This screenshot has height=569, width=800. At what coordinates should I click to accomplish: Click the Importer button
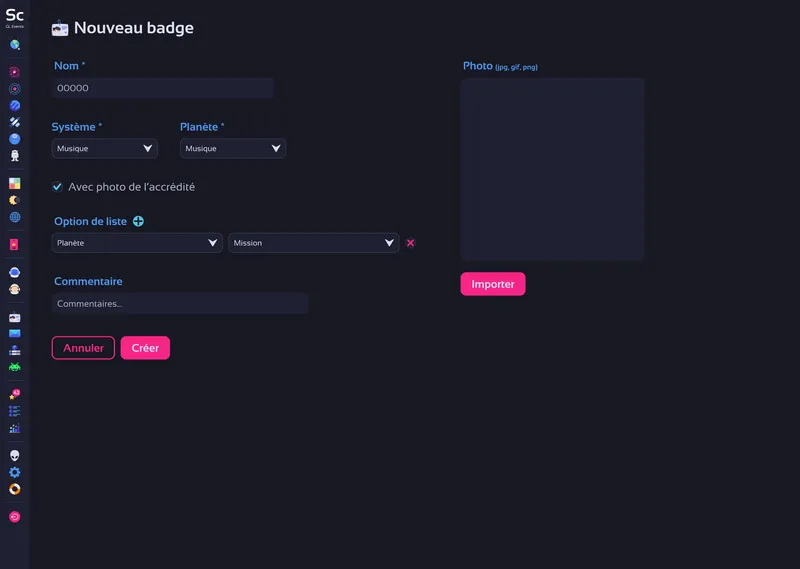[492, 284]
